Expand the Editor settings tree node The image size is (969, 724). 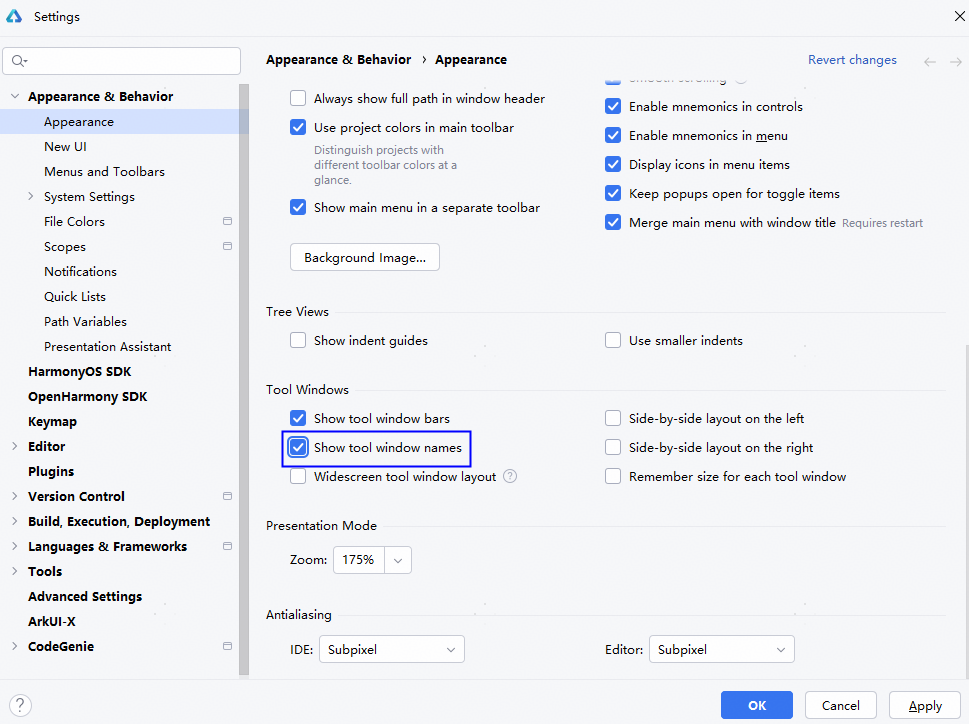click(14, 447)
